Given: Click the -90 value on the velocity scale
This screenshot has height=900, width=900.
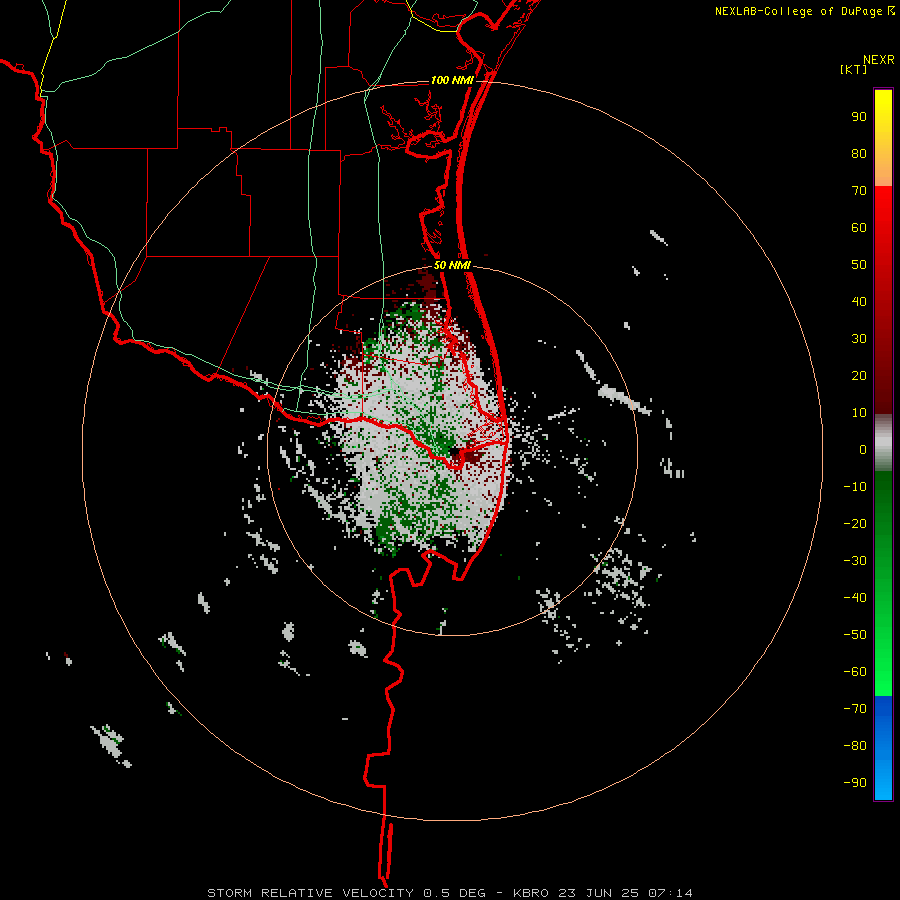Looking at the screenshot, I should pos(855,783).
